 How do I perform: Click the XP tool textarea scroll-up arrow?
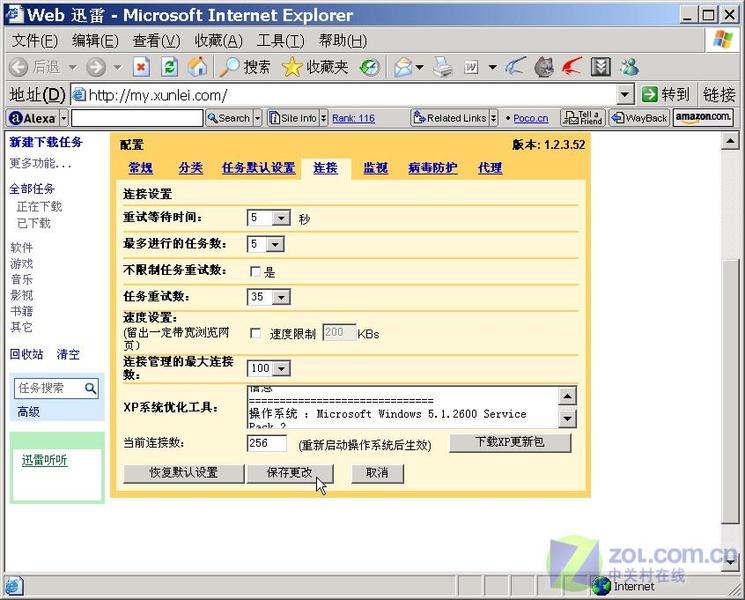pyautogui.click(x=567, y=396)
